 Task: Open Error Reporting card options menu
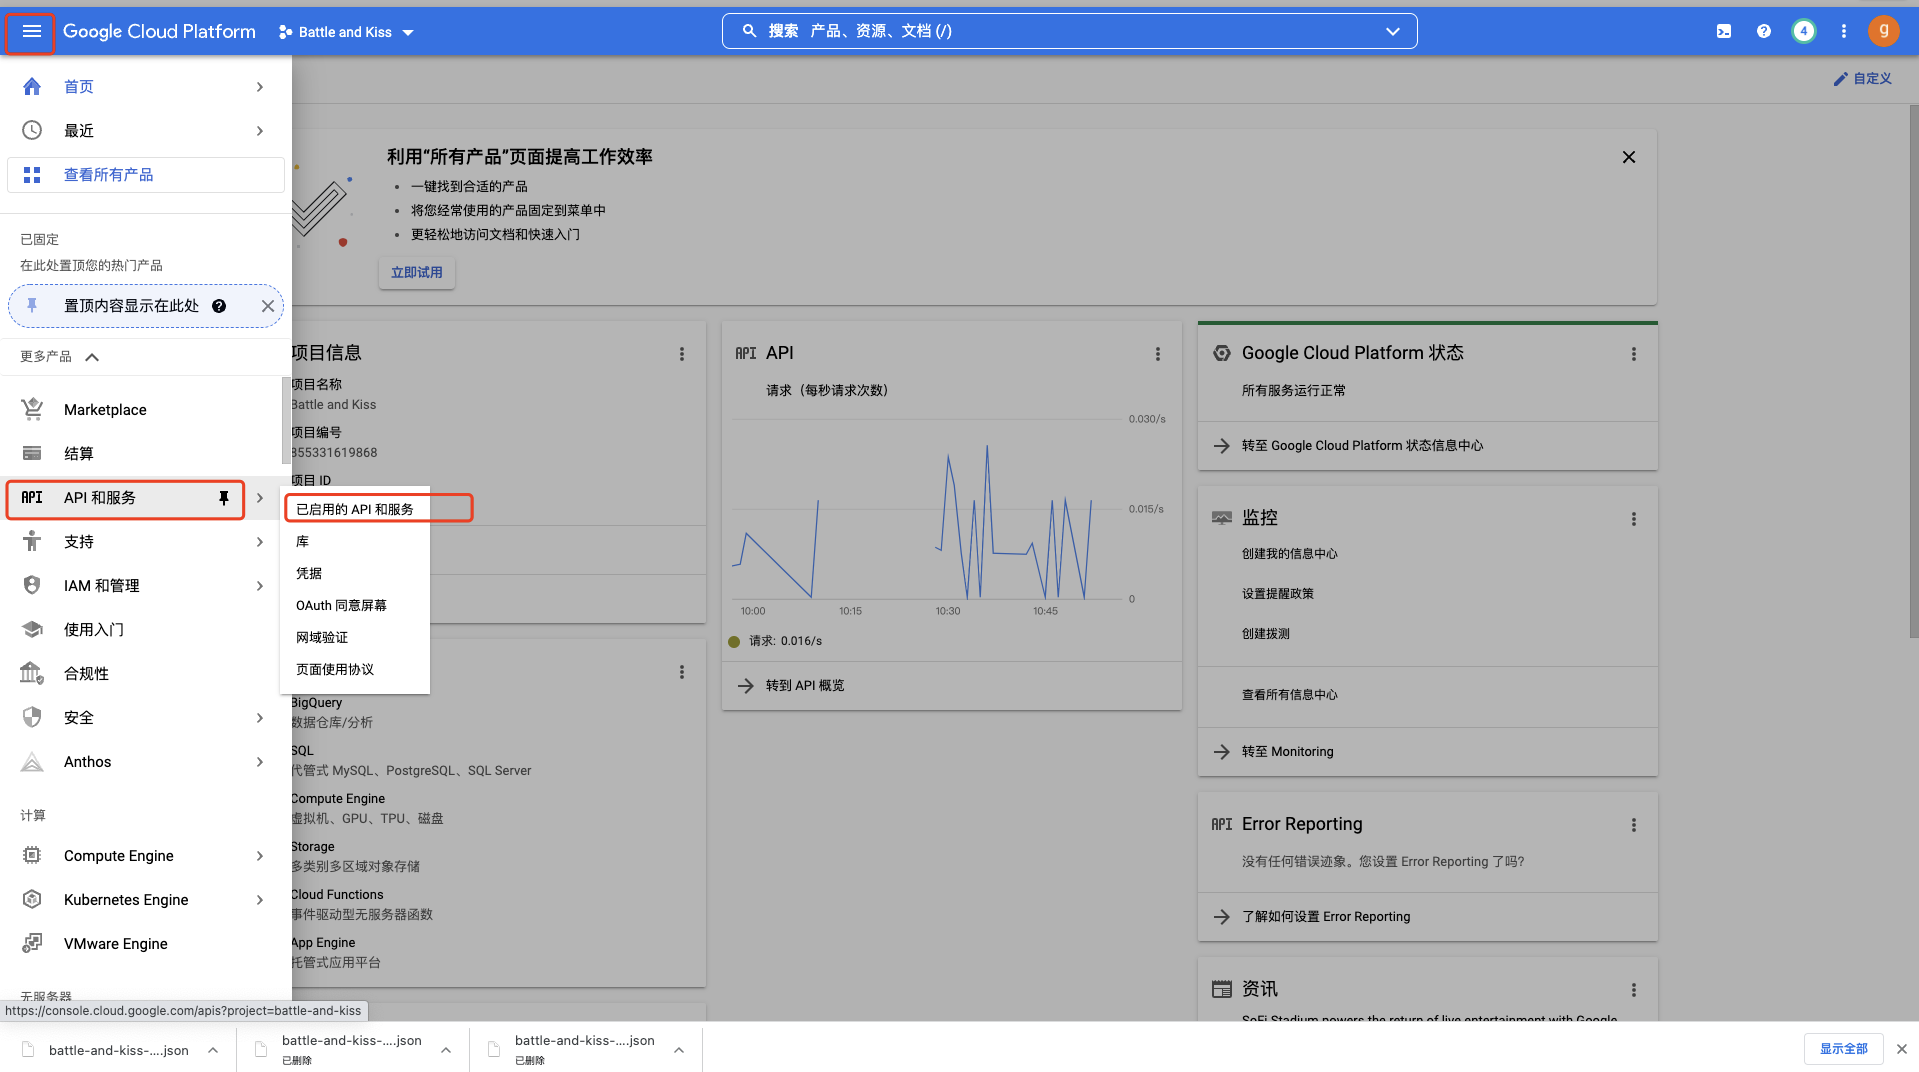[1634, 825]
